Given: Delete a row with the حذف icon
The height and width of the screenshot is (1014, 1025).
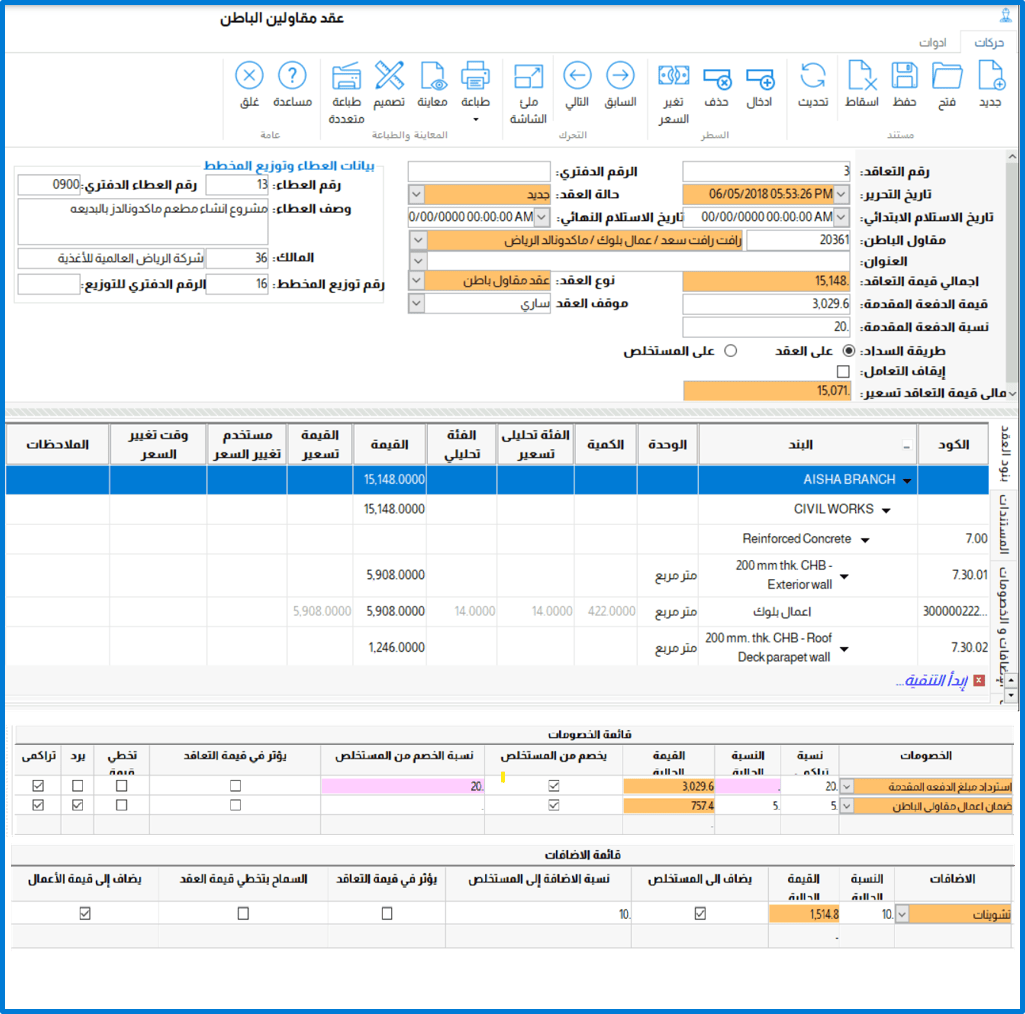Looking at the screenshot, I should (716, 78).
